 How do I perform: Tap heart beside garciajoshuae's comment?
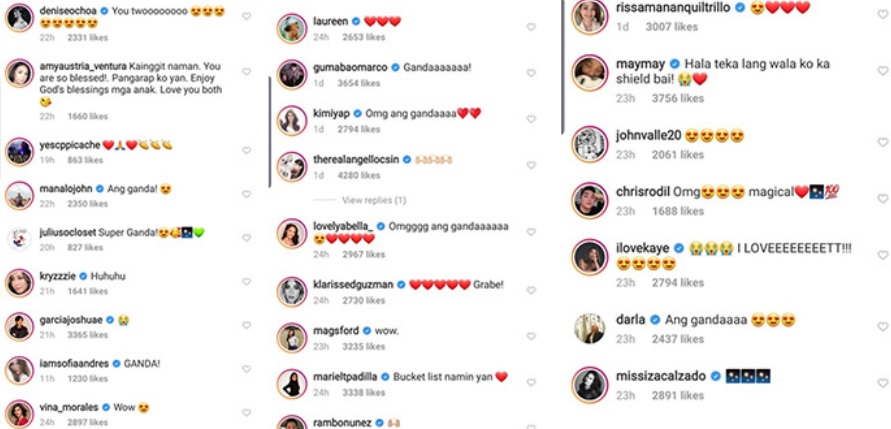(x=246, y=326)
